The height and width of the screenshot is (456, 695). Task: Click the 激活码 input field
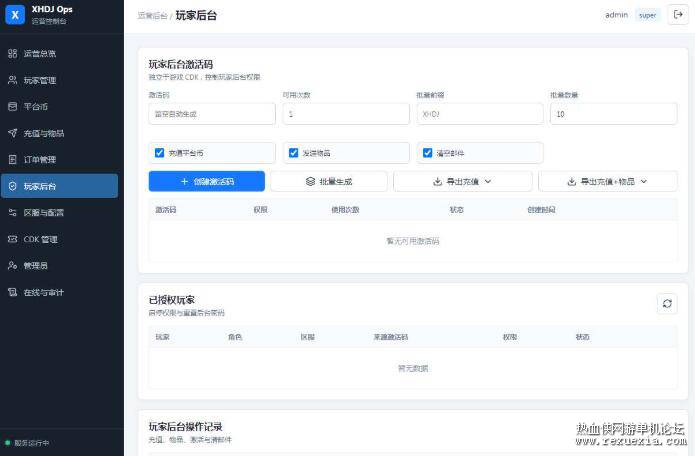212,114
